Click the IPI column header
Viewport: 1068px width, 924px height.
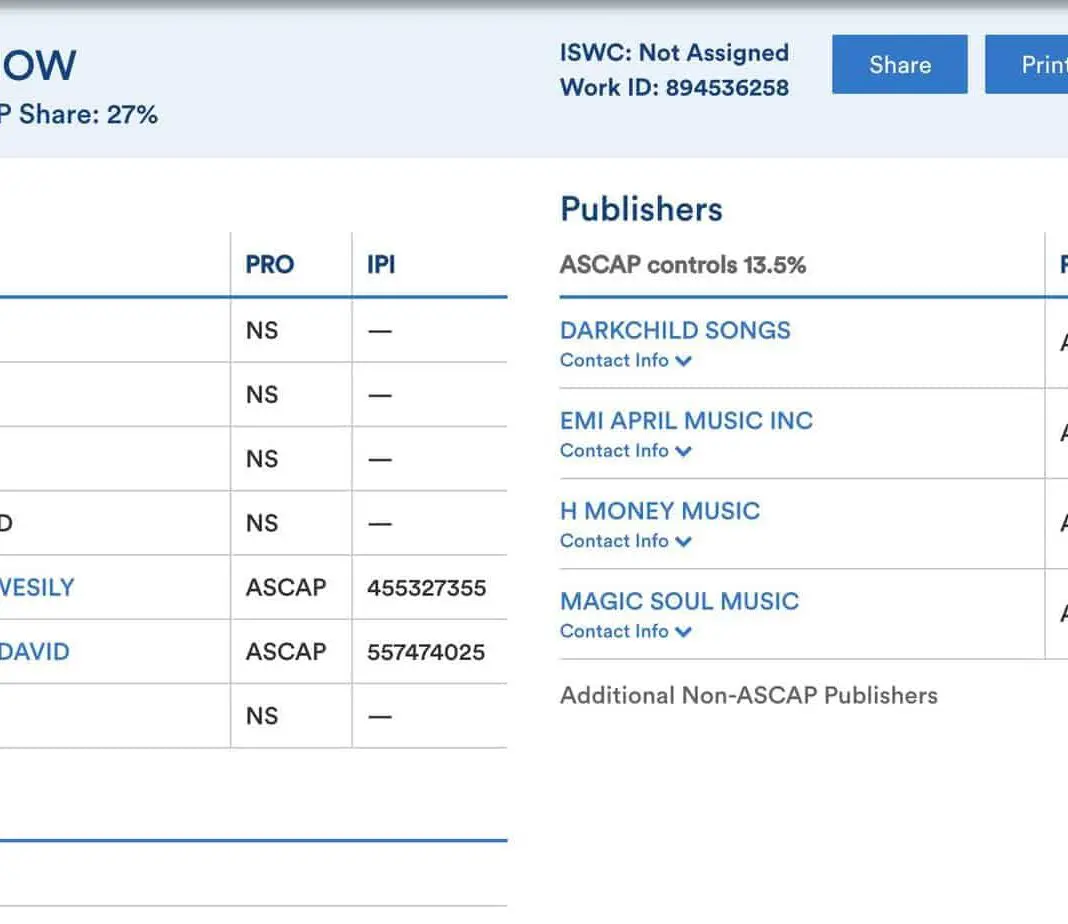tap(381, 265)
